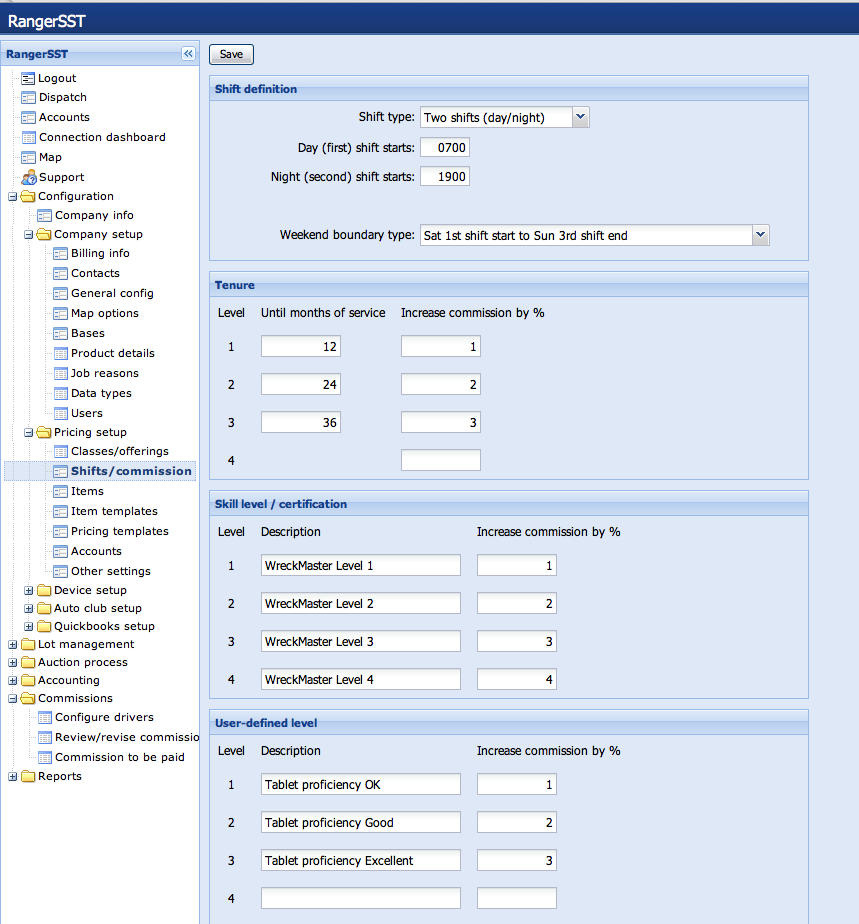Click the Commissions folder icon
Image resolution: width=859 pixels, height=924 pixels.
28,698
